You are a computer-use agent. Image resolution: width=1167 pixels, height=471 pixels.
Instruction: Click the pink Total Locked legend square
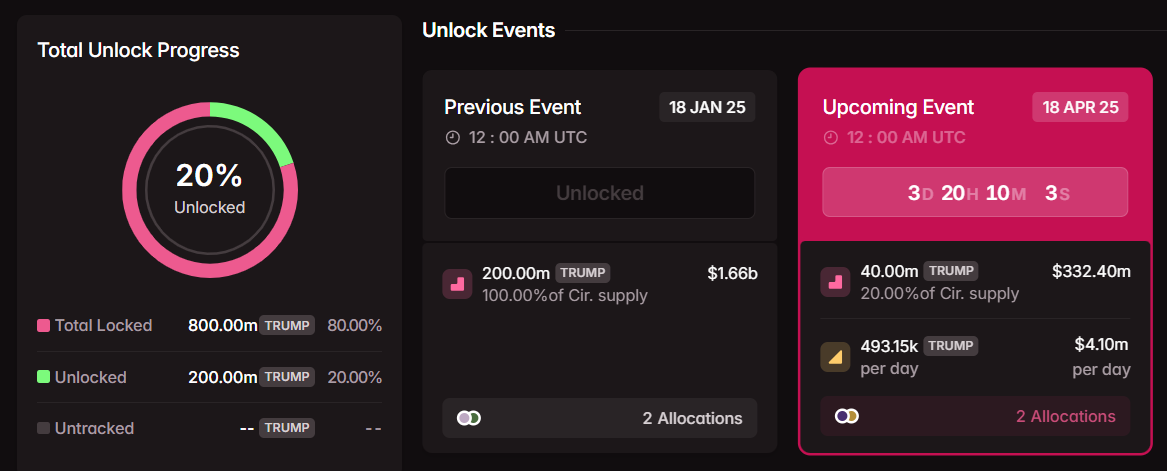click(43, 326)
